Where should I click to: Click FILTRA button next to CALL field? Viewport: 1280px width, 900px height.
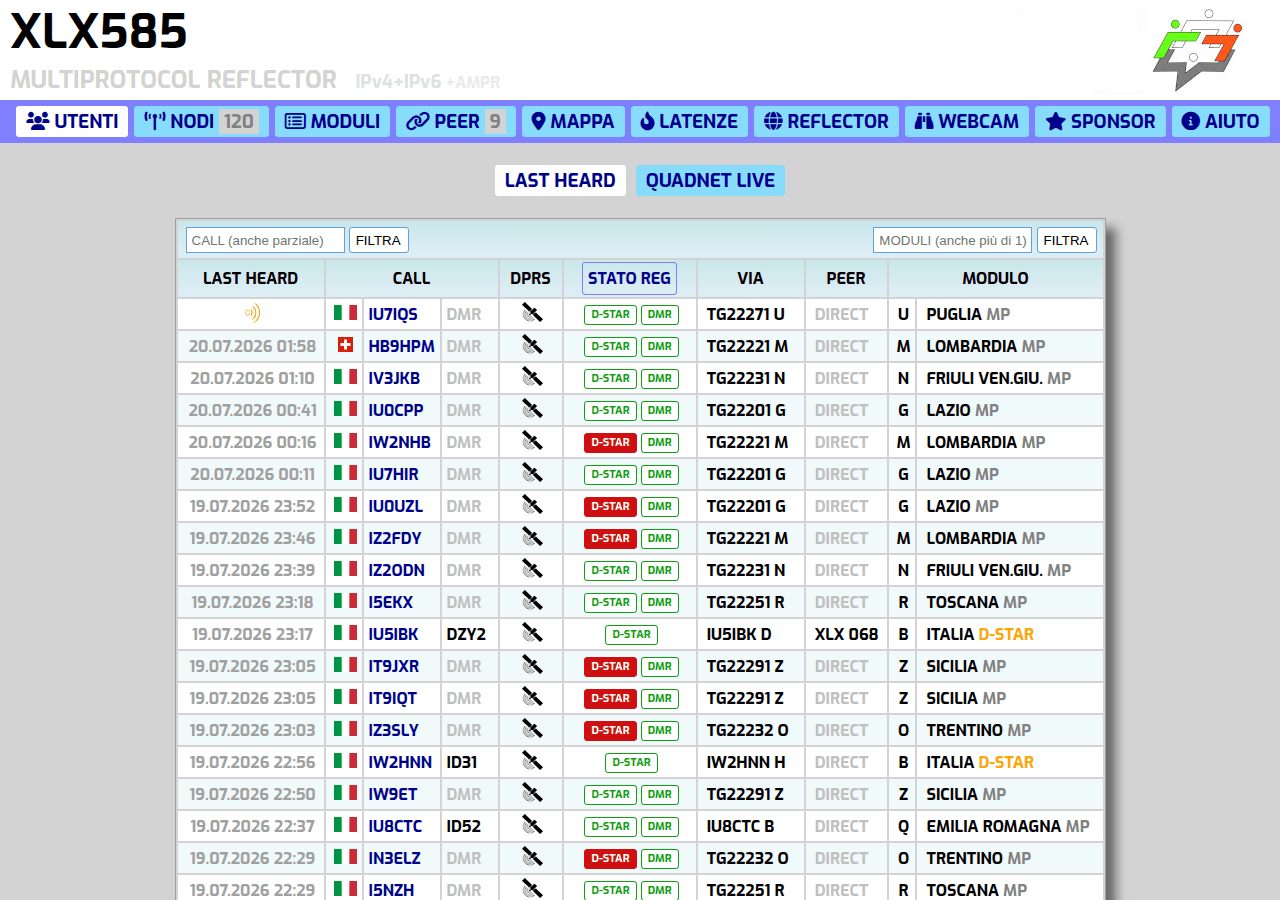click(x=379, y=240)
